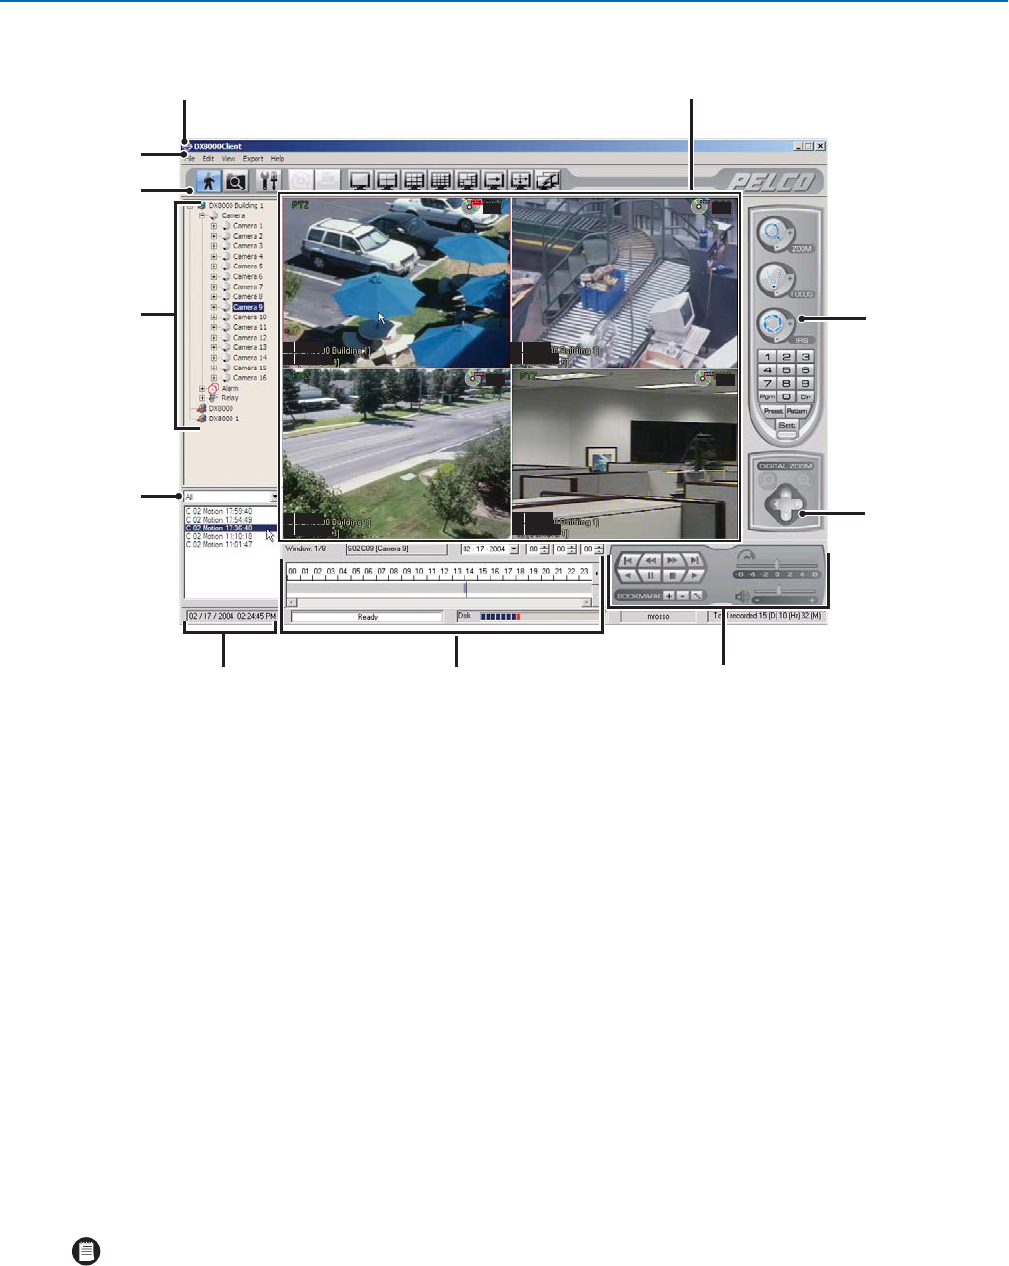1009x1266 pixels.
Task: Collapse the DX8000 Building 1 node
Action: pyautogui.click(x=190, y=205)
